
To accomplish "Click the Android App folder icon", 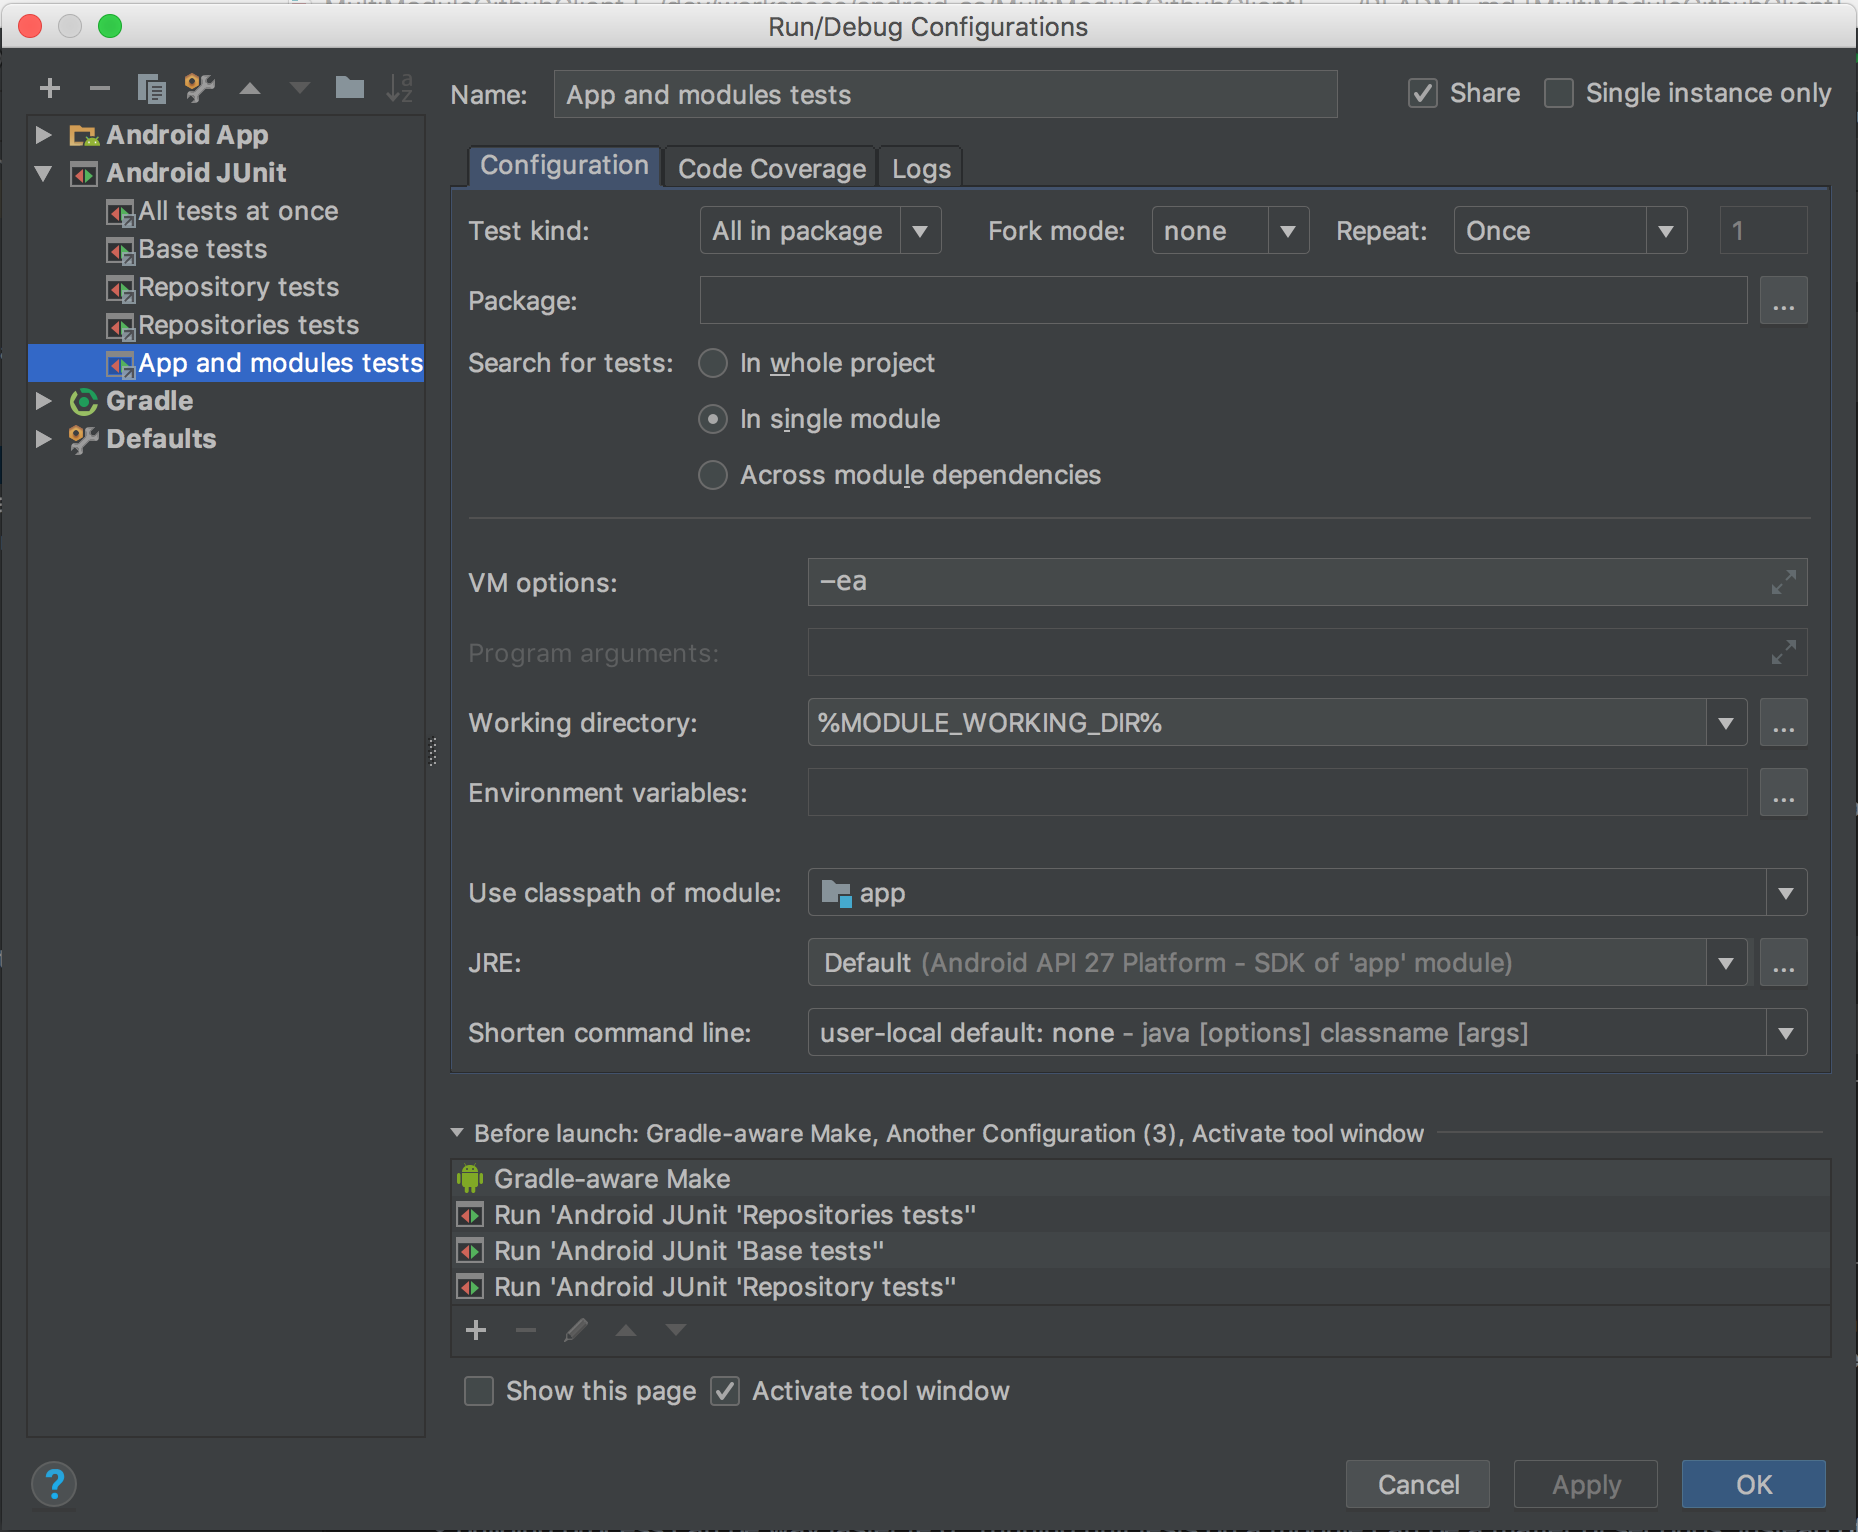I will (x=84, y=135).
